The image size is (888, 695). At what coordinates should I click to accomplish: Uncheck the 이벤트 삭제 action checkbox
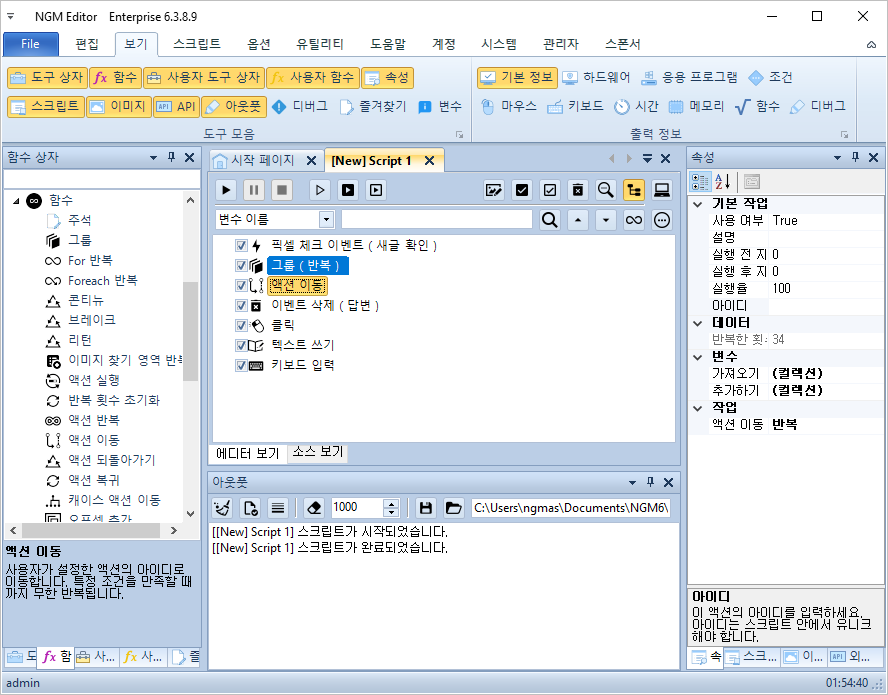point(241,305)
